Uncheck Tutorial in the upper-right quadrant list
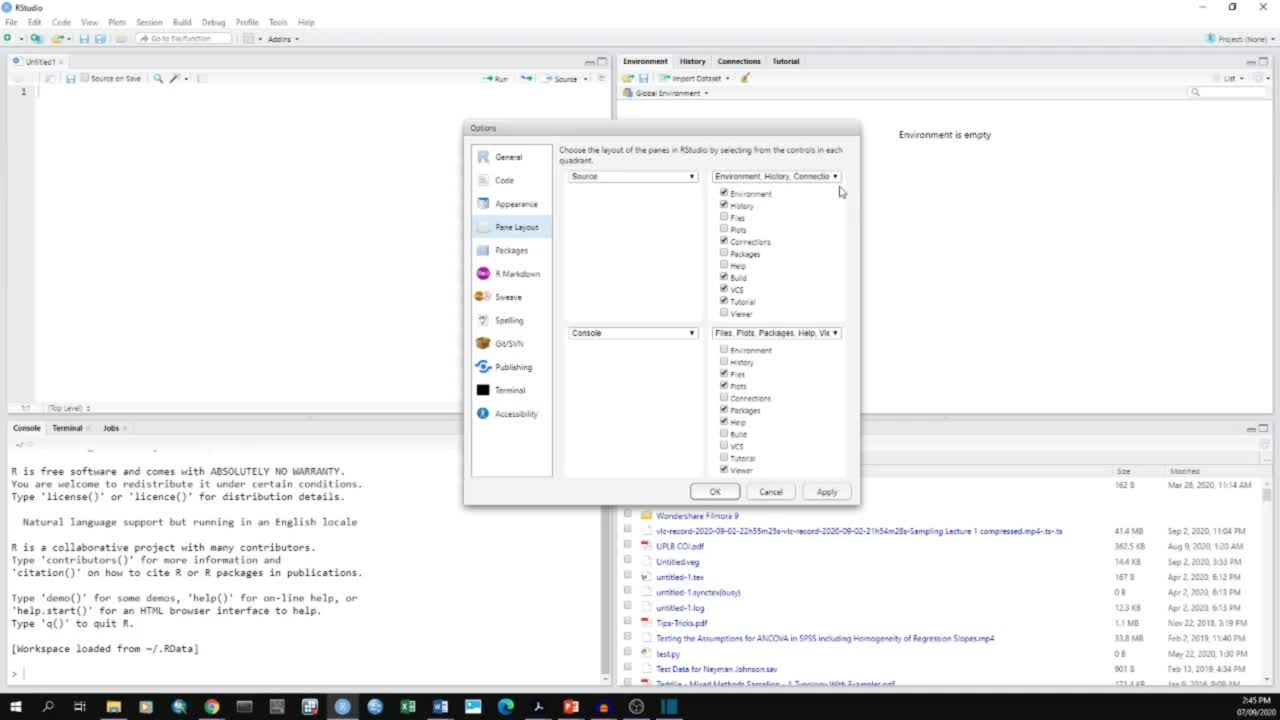Viewport: 1280px width, 720px height. [x=724, y=301]
